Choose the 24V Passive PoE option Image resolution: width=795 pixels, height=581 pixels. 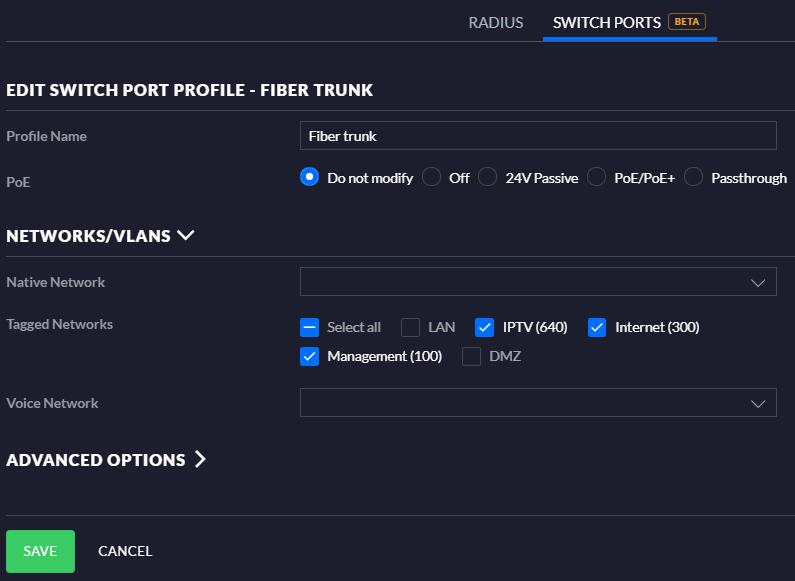[x=488, y=177]
